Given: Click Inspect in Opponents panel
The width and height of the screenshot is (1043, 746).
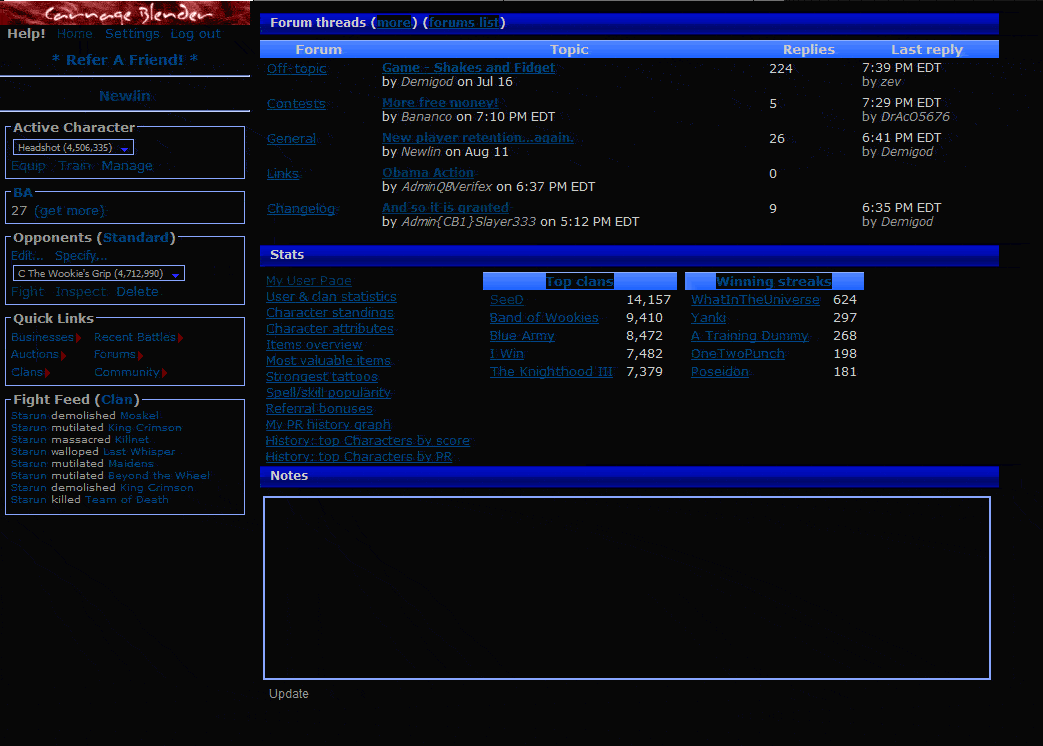Looking at the screenshot, I should pyautogui.click(x=80, y=291).
